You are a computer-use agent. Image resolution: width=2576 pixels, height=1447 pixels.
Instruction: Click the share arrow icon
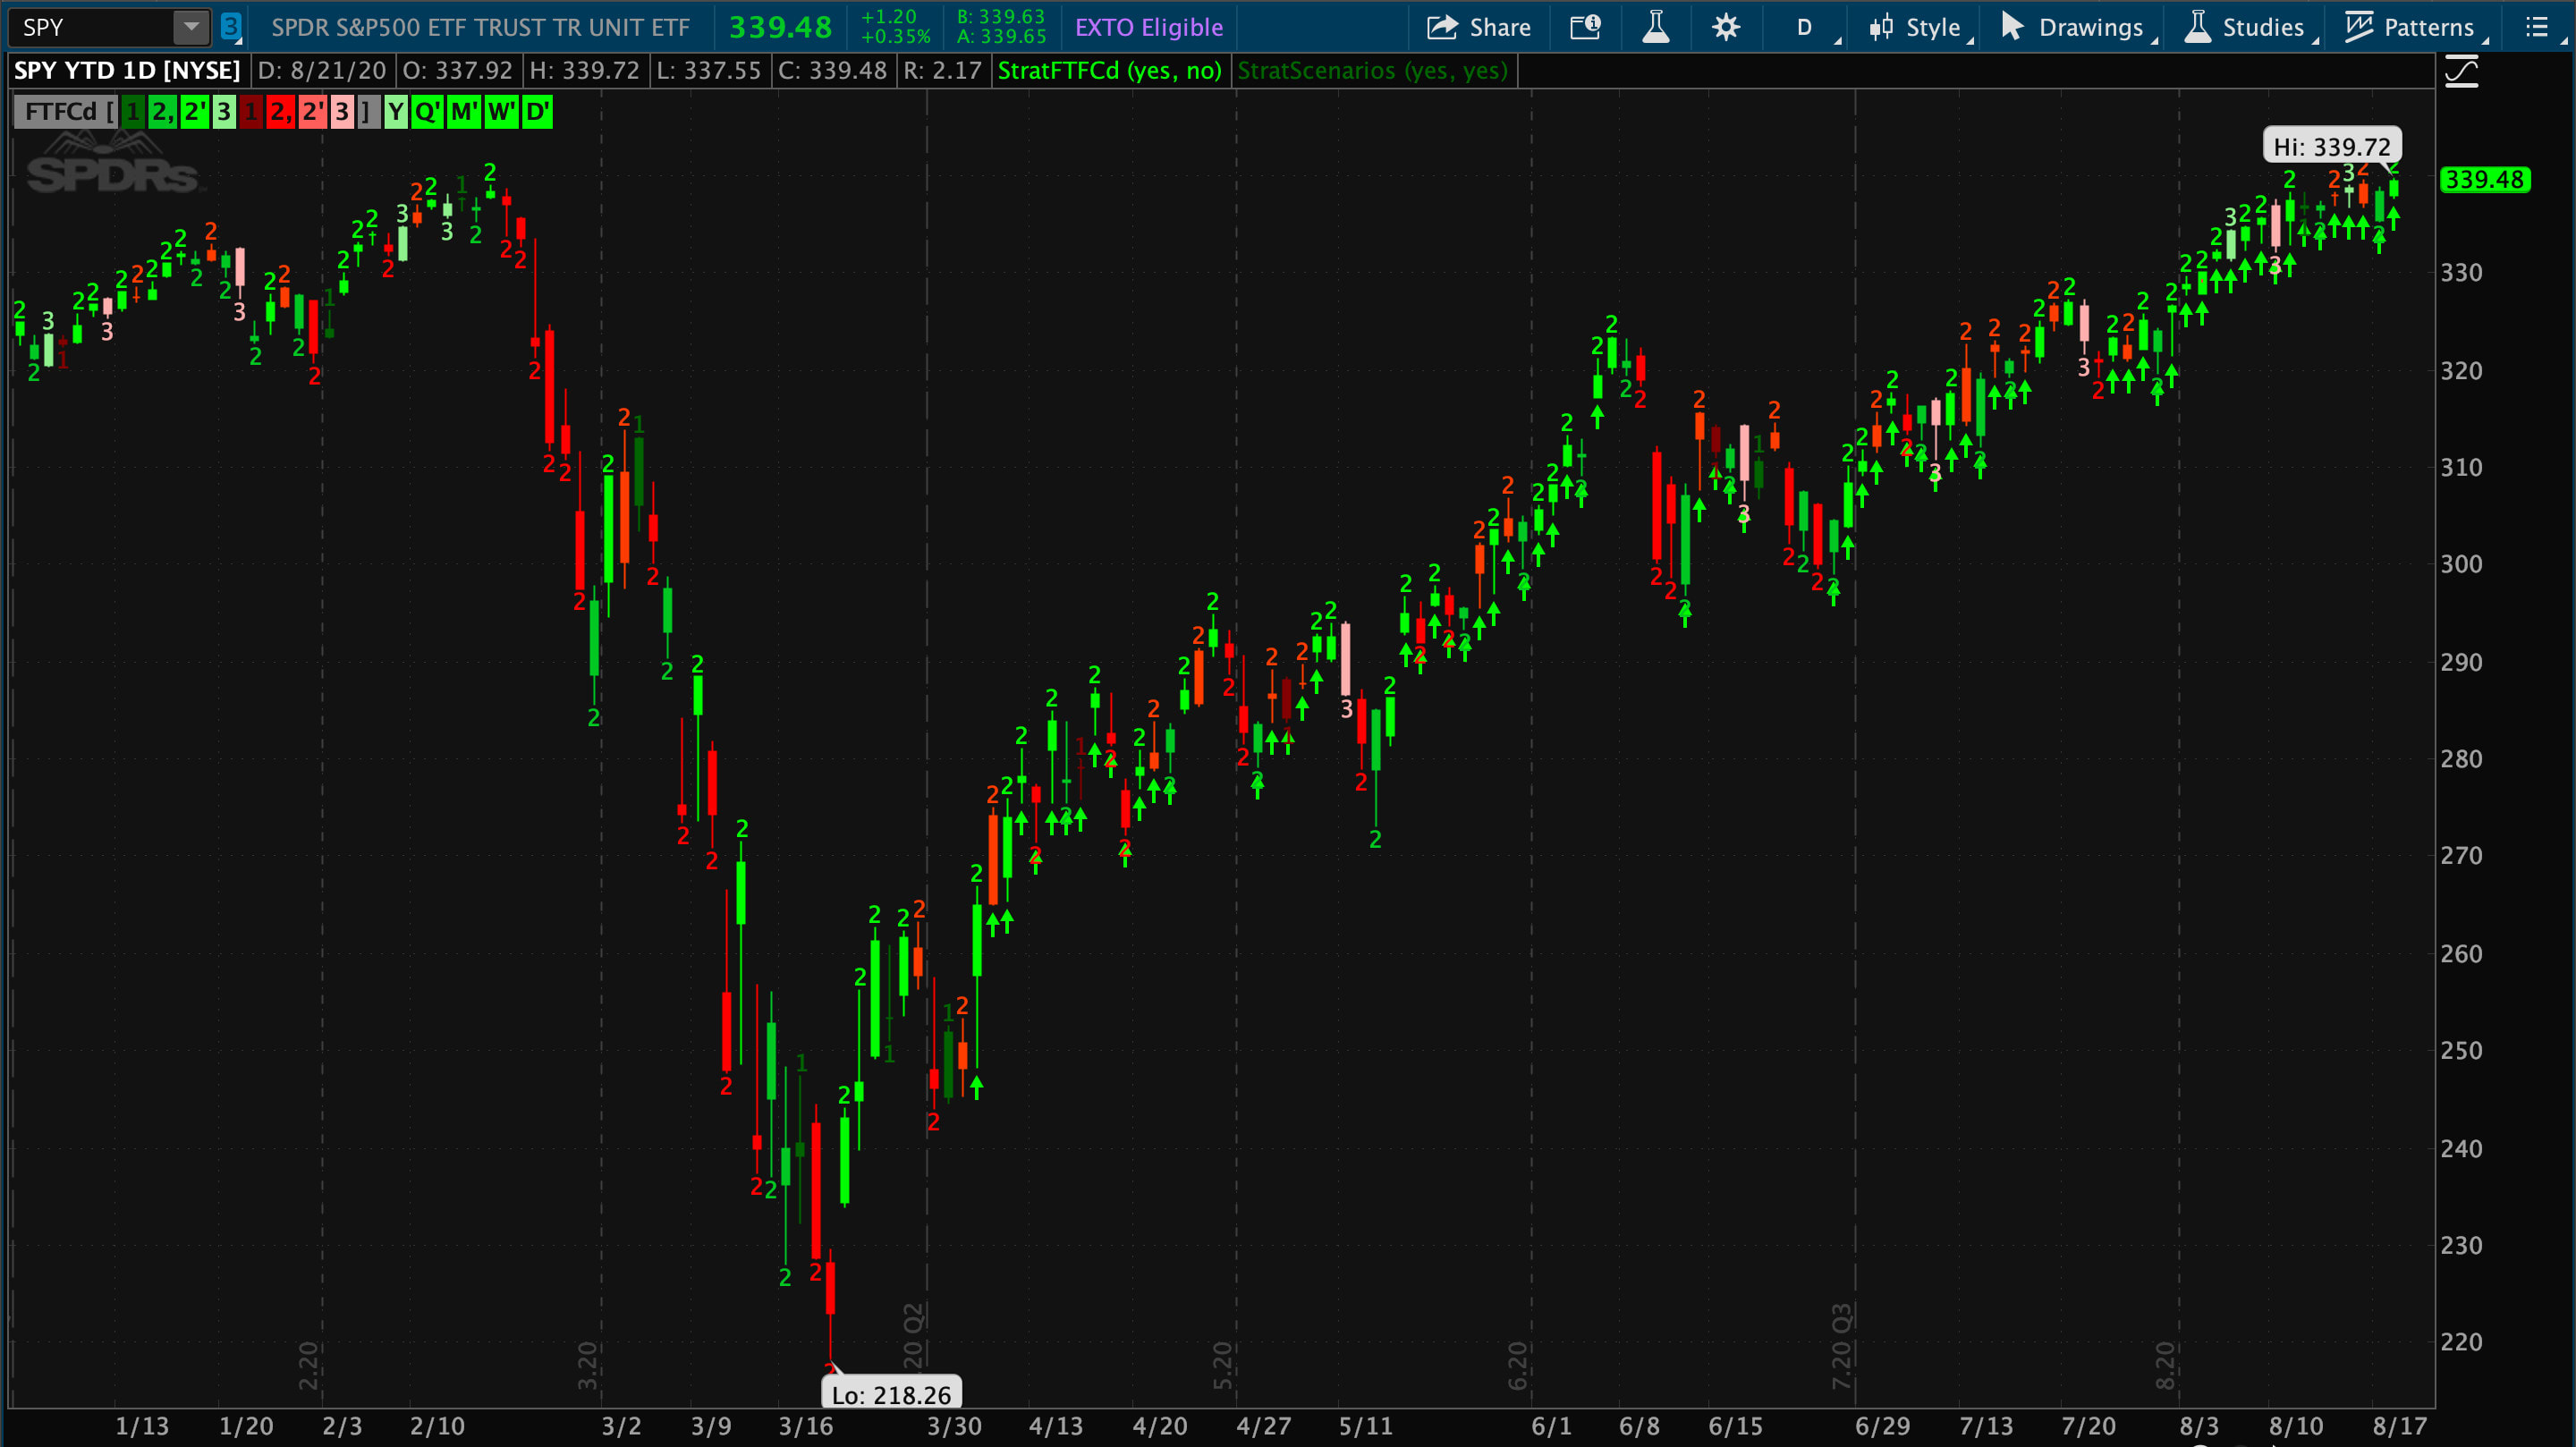pyautogui.click(x=1442, y=27)
